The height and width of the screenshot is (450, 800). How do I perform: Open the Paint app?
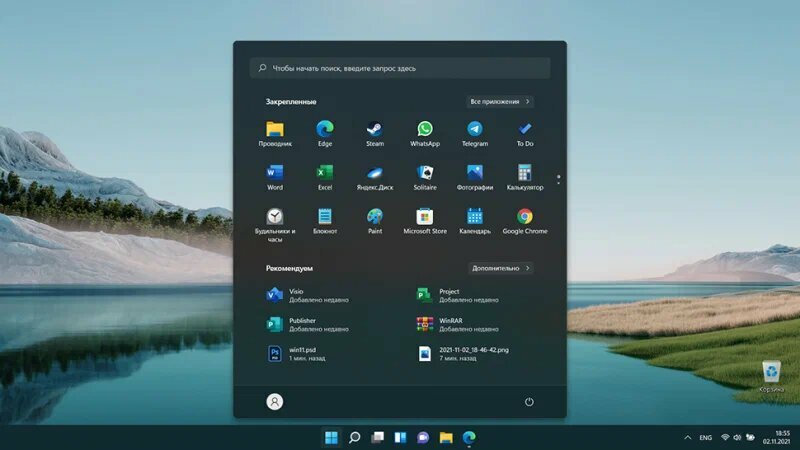[374, 221]
